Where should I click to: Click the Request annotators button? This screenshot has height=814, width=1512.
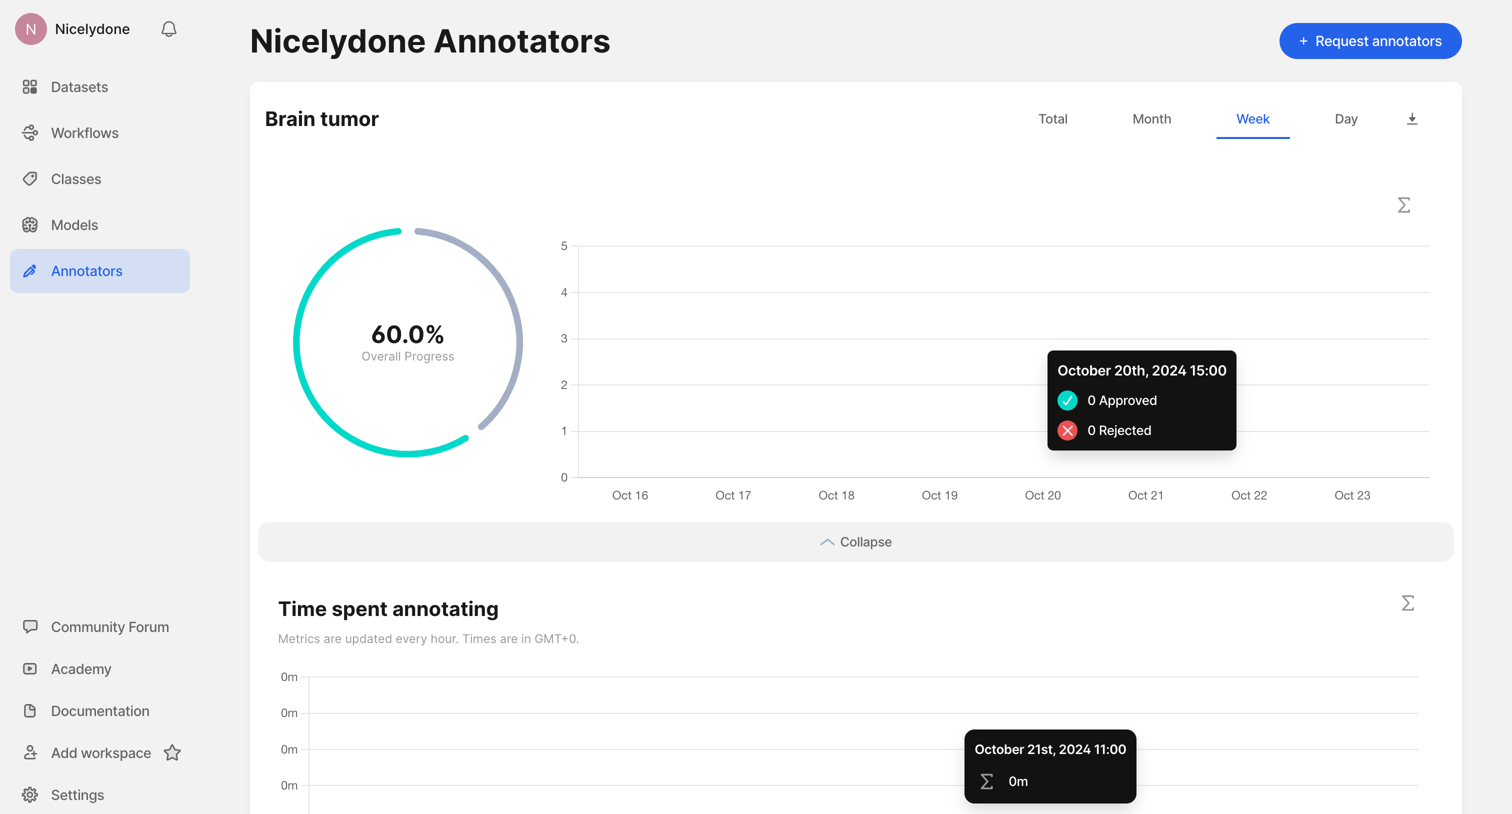1370,41
